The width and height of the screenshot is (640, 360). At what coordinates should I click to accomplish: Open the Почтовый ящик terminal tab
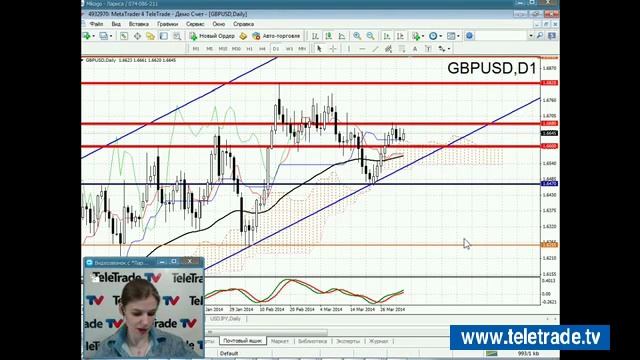243,341
